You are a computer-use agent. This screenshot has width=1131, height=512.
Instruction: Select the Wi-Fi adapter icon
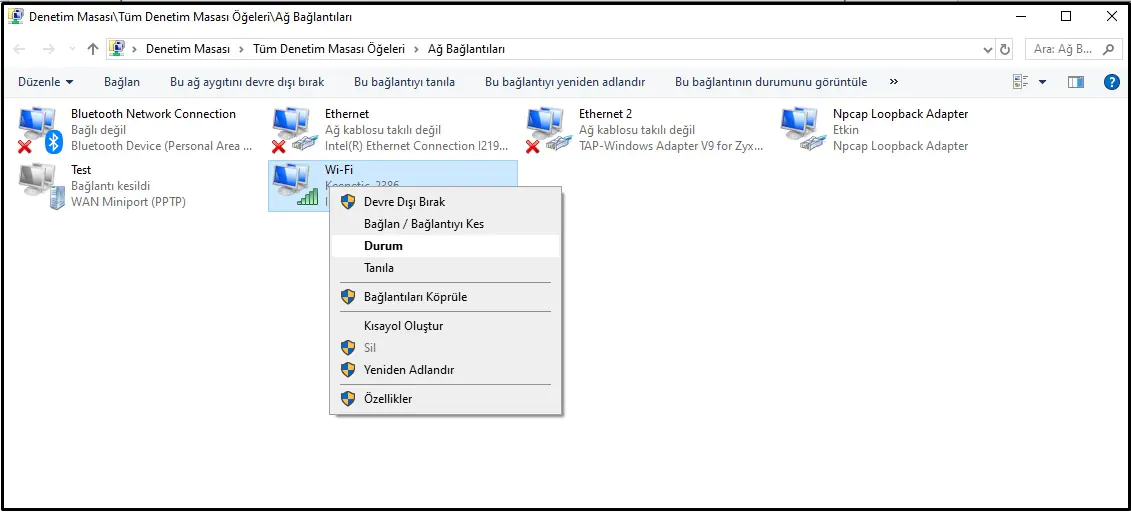[x=295, y=185]
